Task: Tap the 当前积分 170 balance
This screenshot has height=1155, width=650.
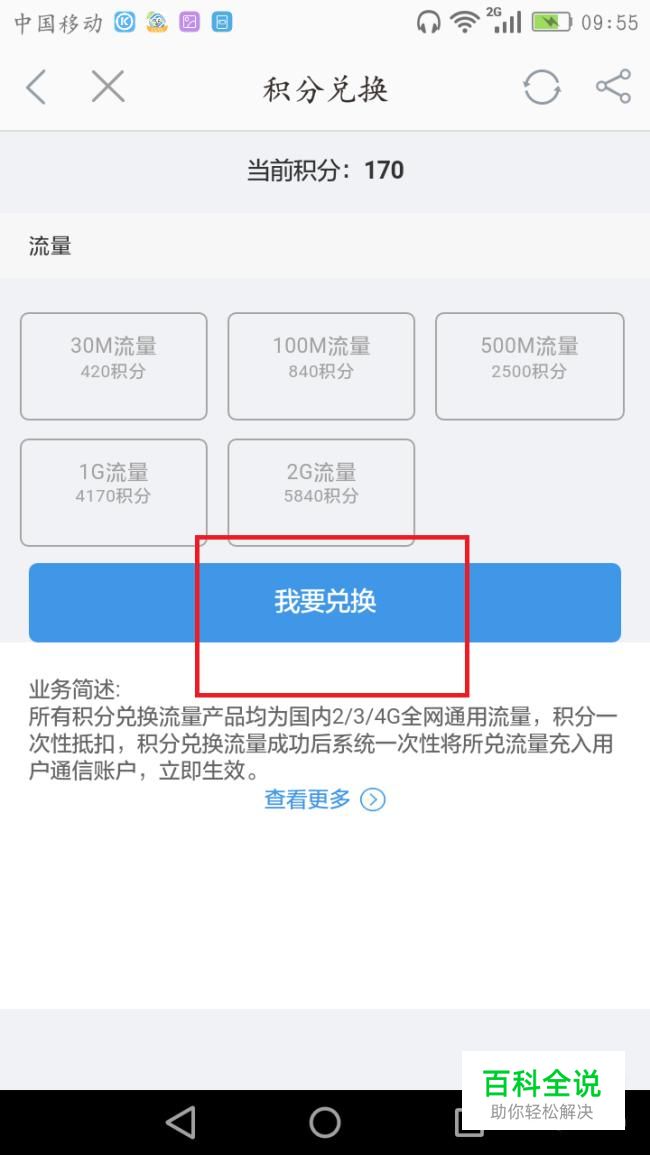Action: click(x=325, y=170)
